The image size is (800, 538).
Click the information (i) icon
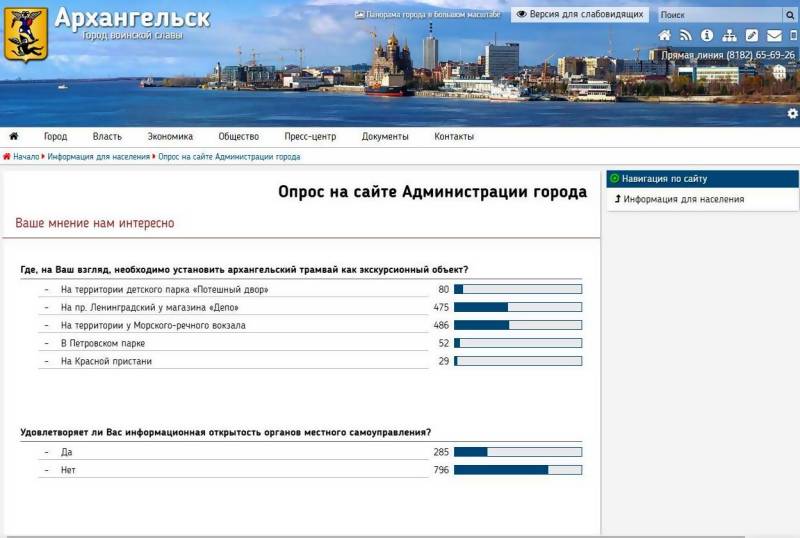pyautogui.click(x=707, y=35)
